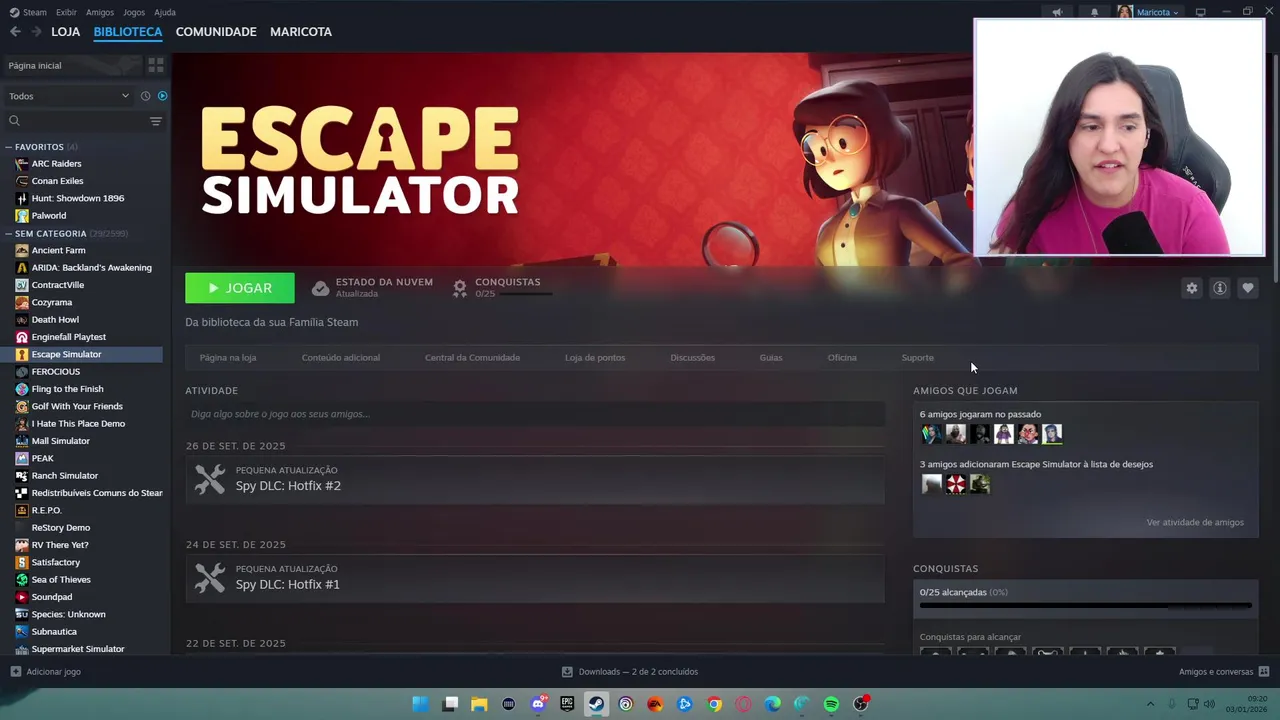This screenshot has height=720, width=1280.
Task: Open the Discussões link
Action: [692, 357]
